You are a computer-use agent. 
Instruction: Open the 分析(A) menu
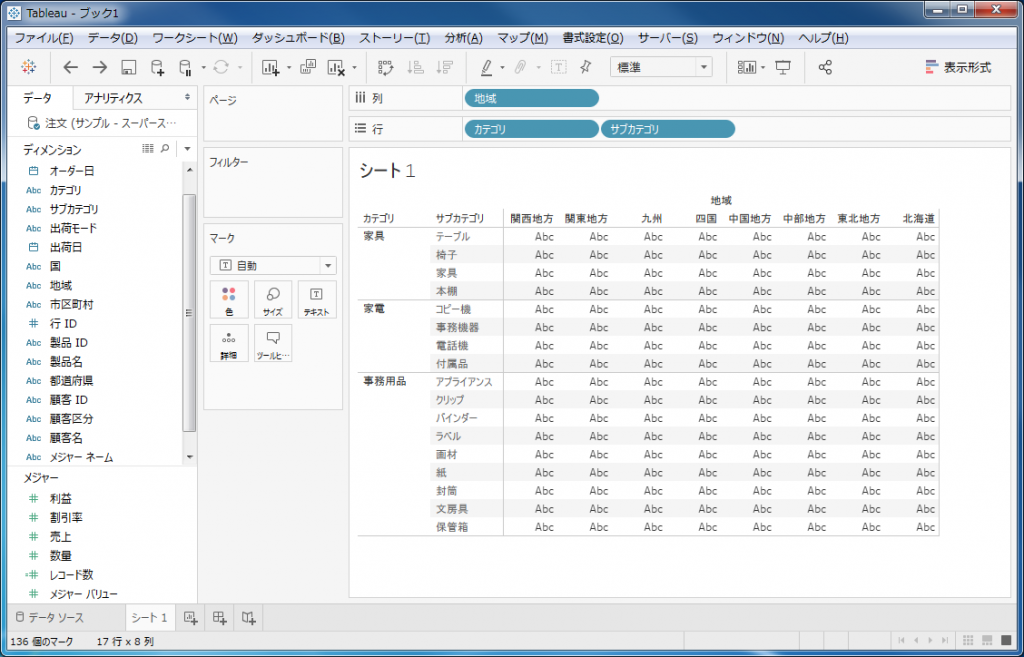[462, 38]
